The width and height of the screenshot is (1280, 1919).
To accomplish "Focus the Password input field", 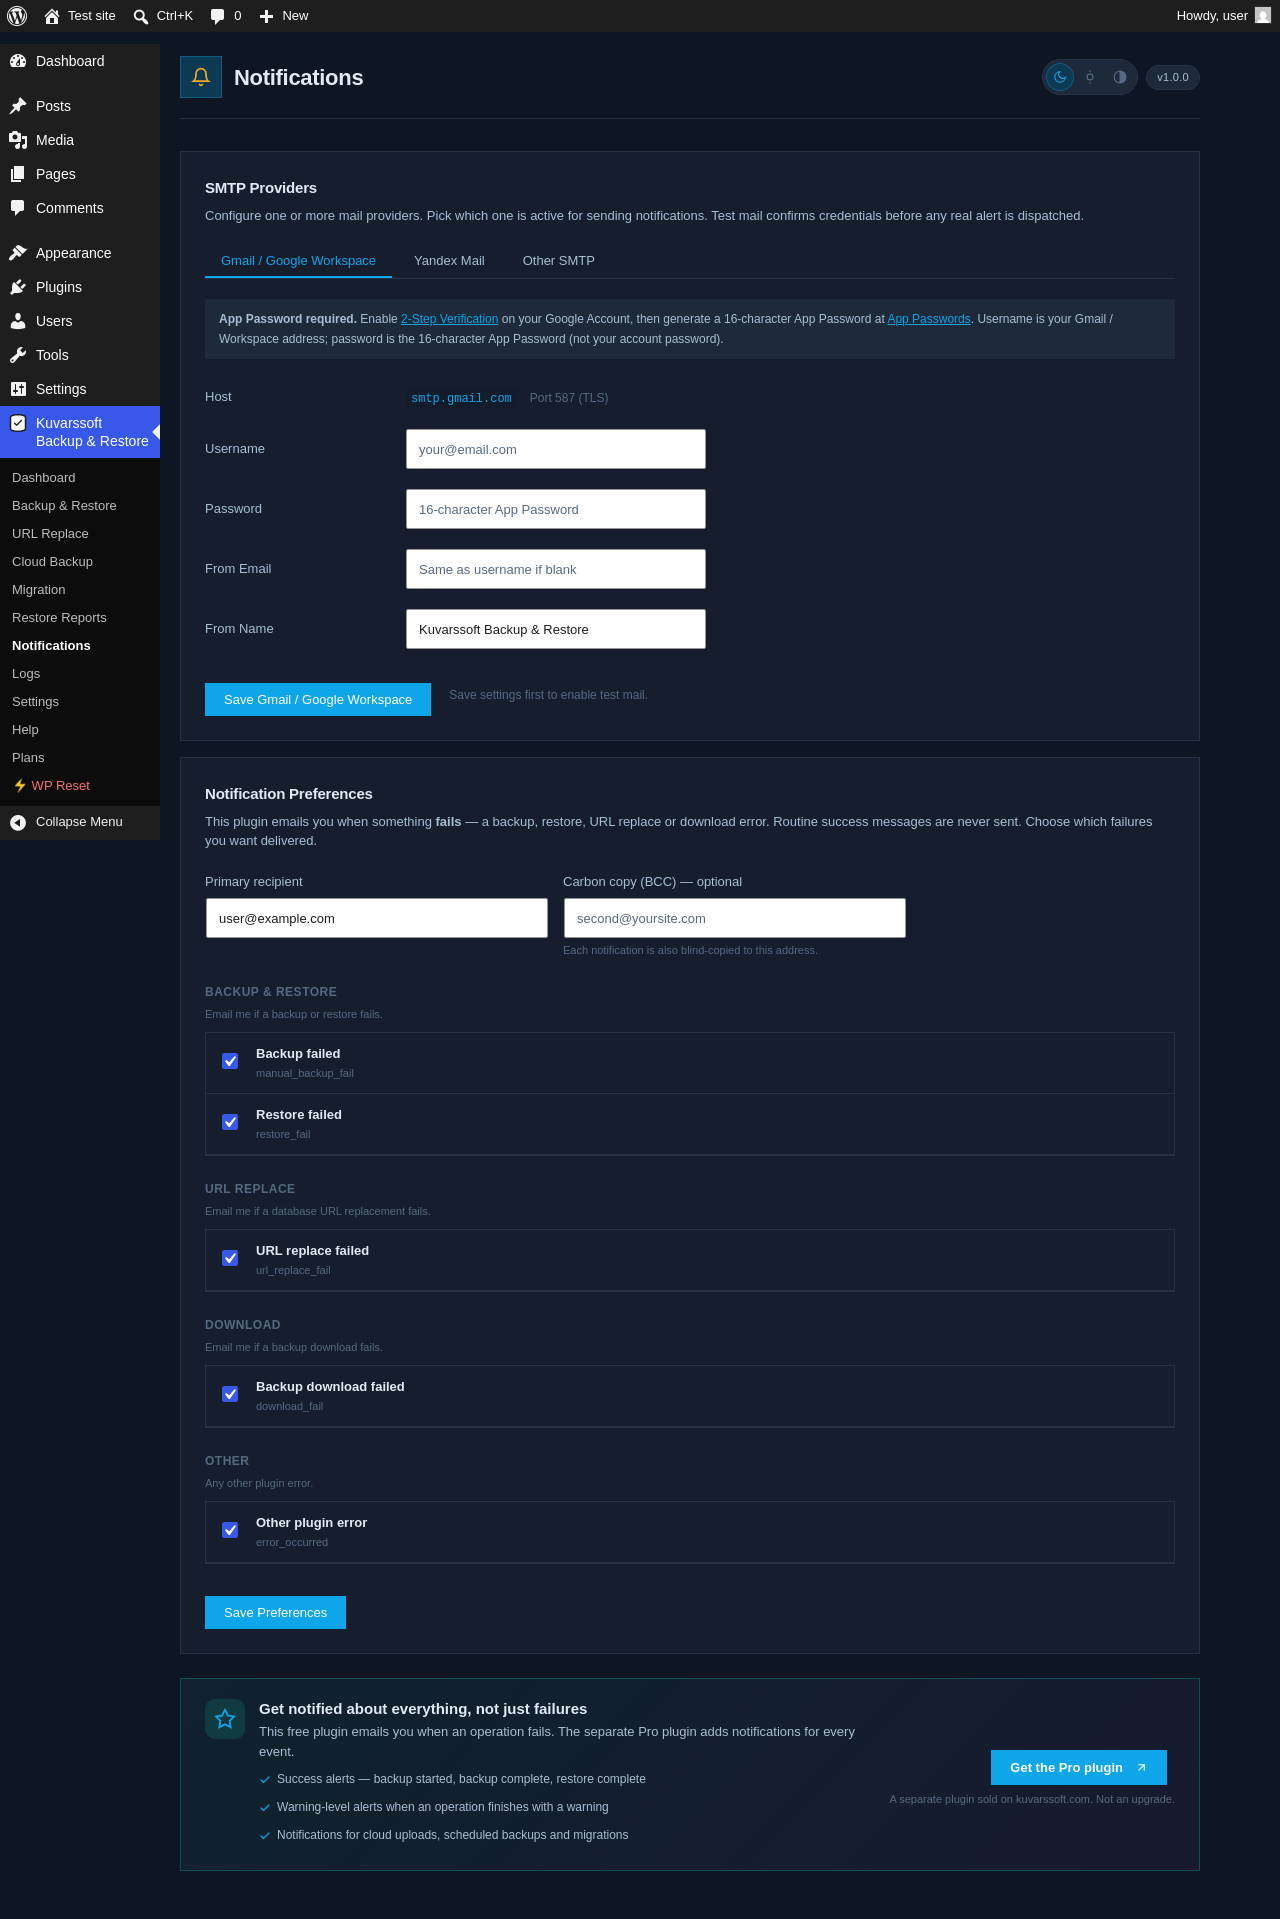I will pyautogui.click(x=556, y=509).
